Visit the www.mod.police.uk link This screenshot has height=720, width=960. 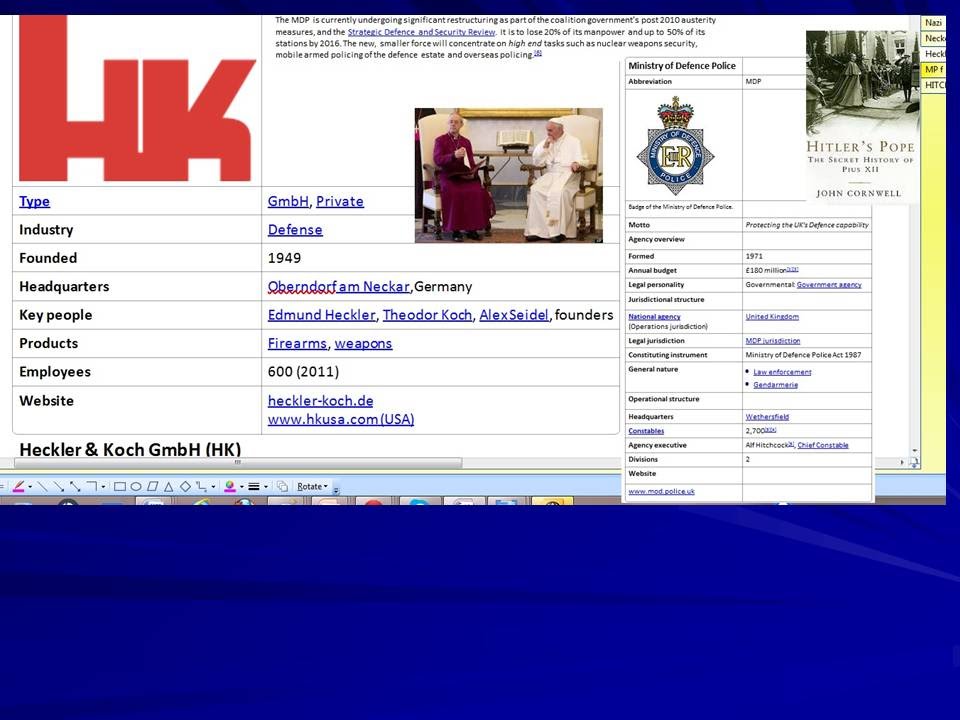click(x=661, y=491)
